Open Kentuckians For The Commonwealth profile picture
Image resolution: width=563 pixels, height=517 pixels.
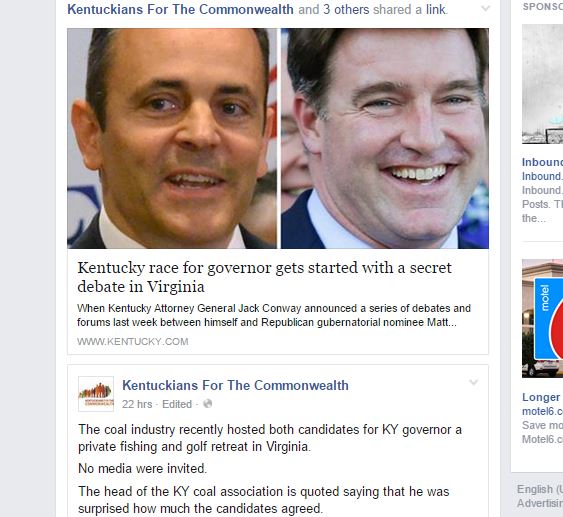[96, 394]
